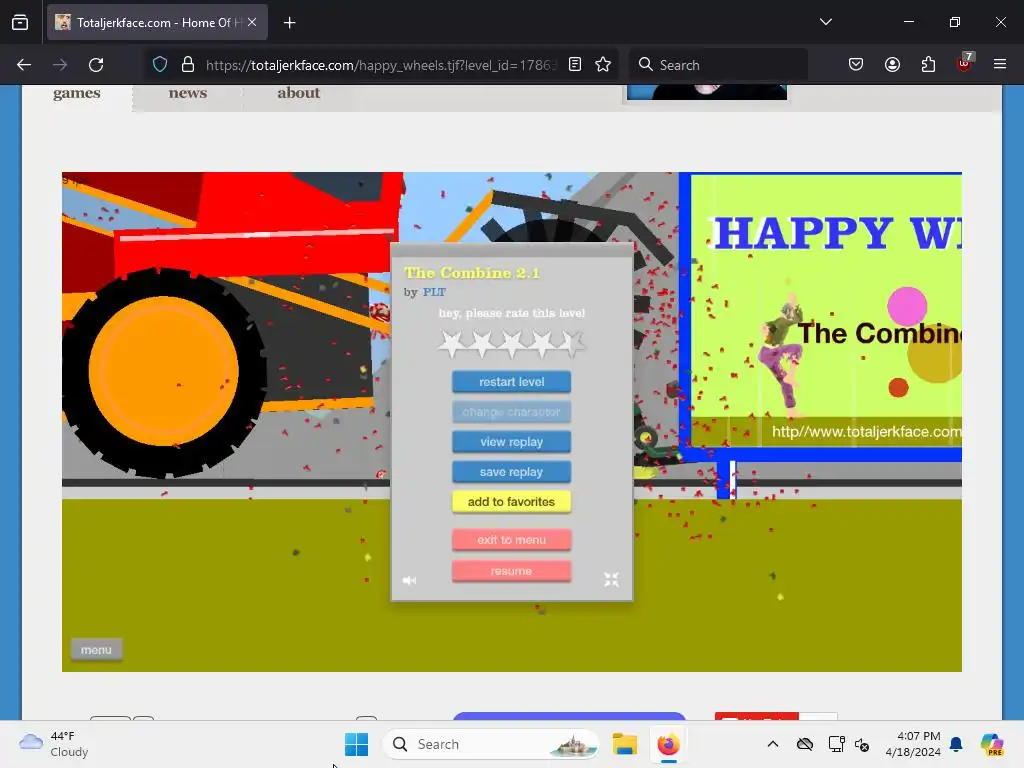This screenshot has height=768, width=1024.
Task: Toggle reader view icon
Action: [575, 65]
